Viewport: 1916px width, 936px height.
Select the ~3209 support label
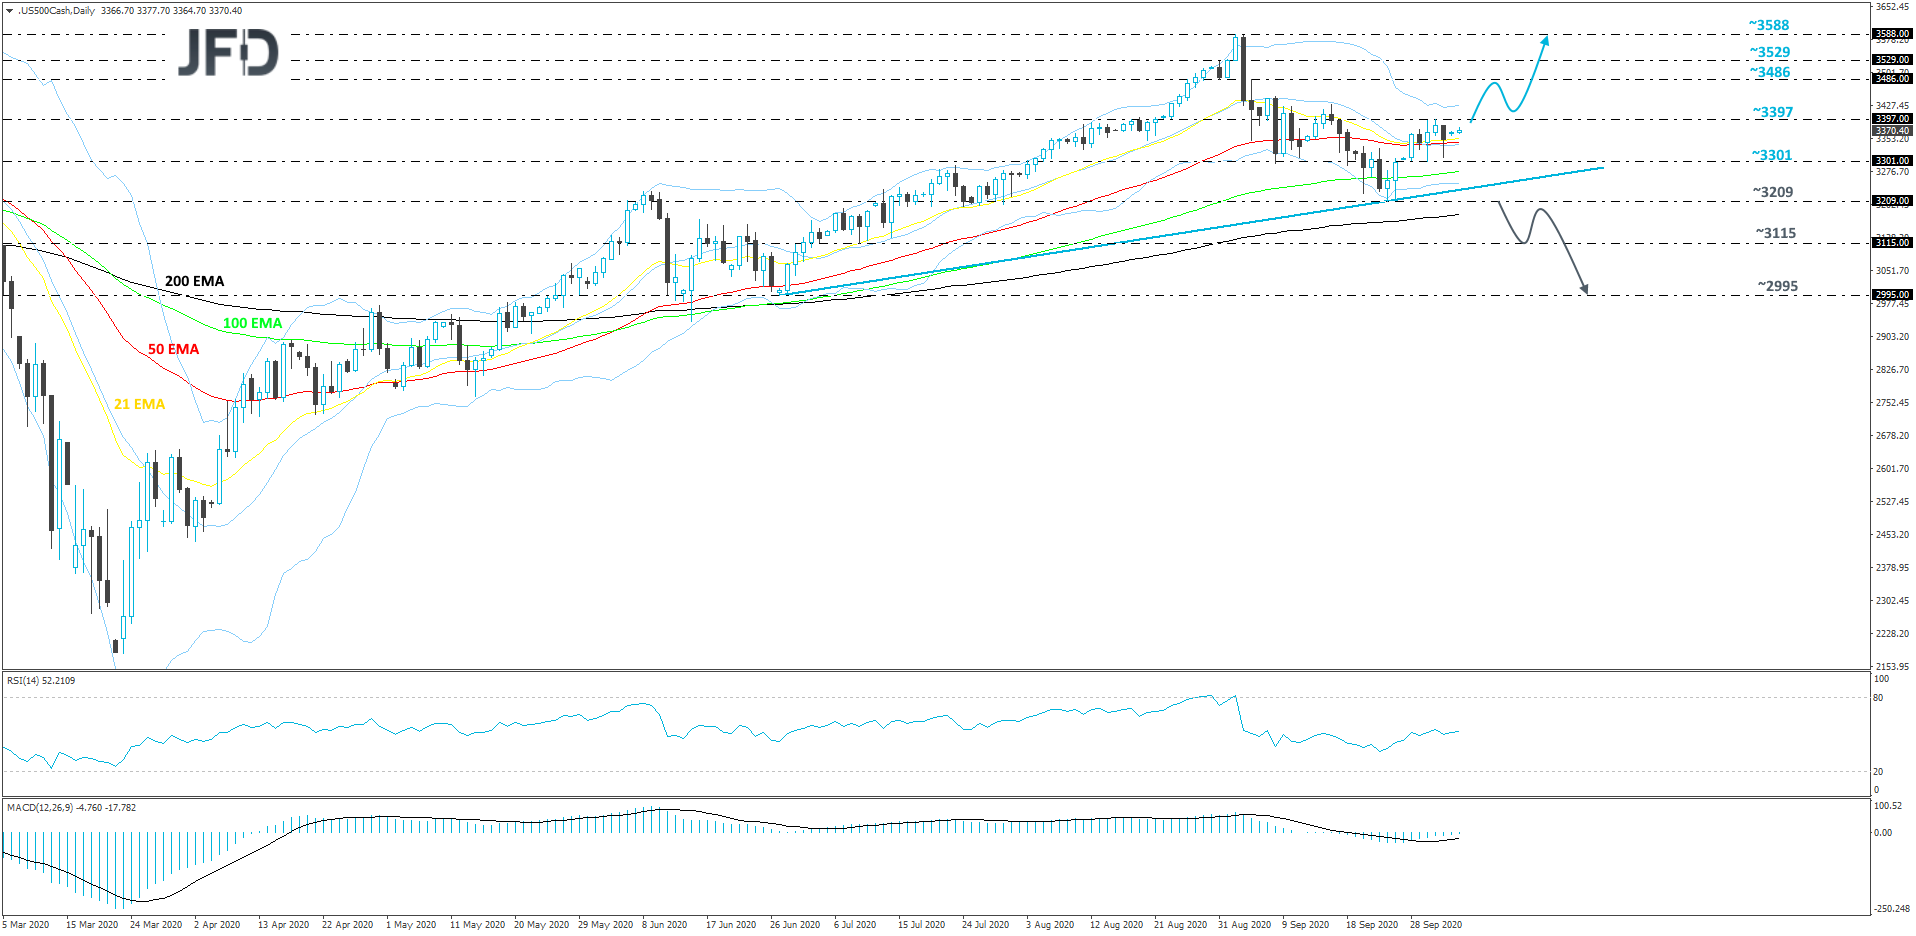[1773, 193]
